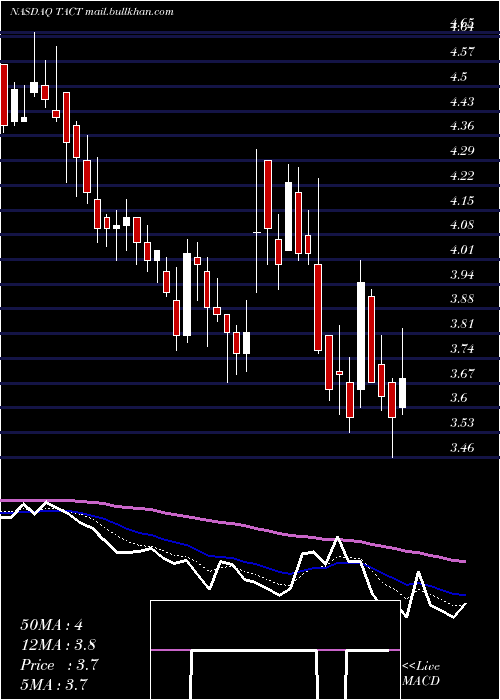Click the 4.08 price axis label

pyautogui.click(x=462, y=225)
